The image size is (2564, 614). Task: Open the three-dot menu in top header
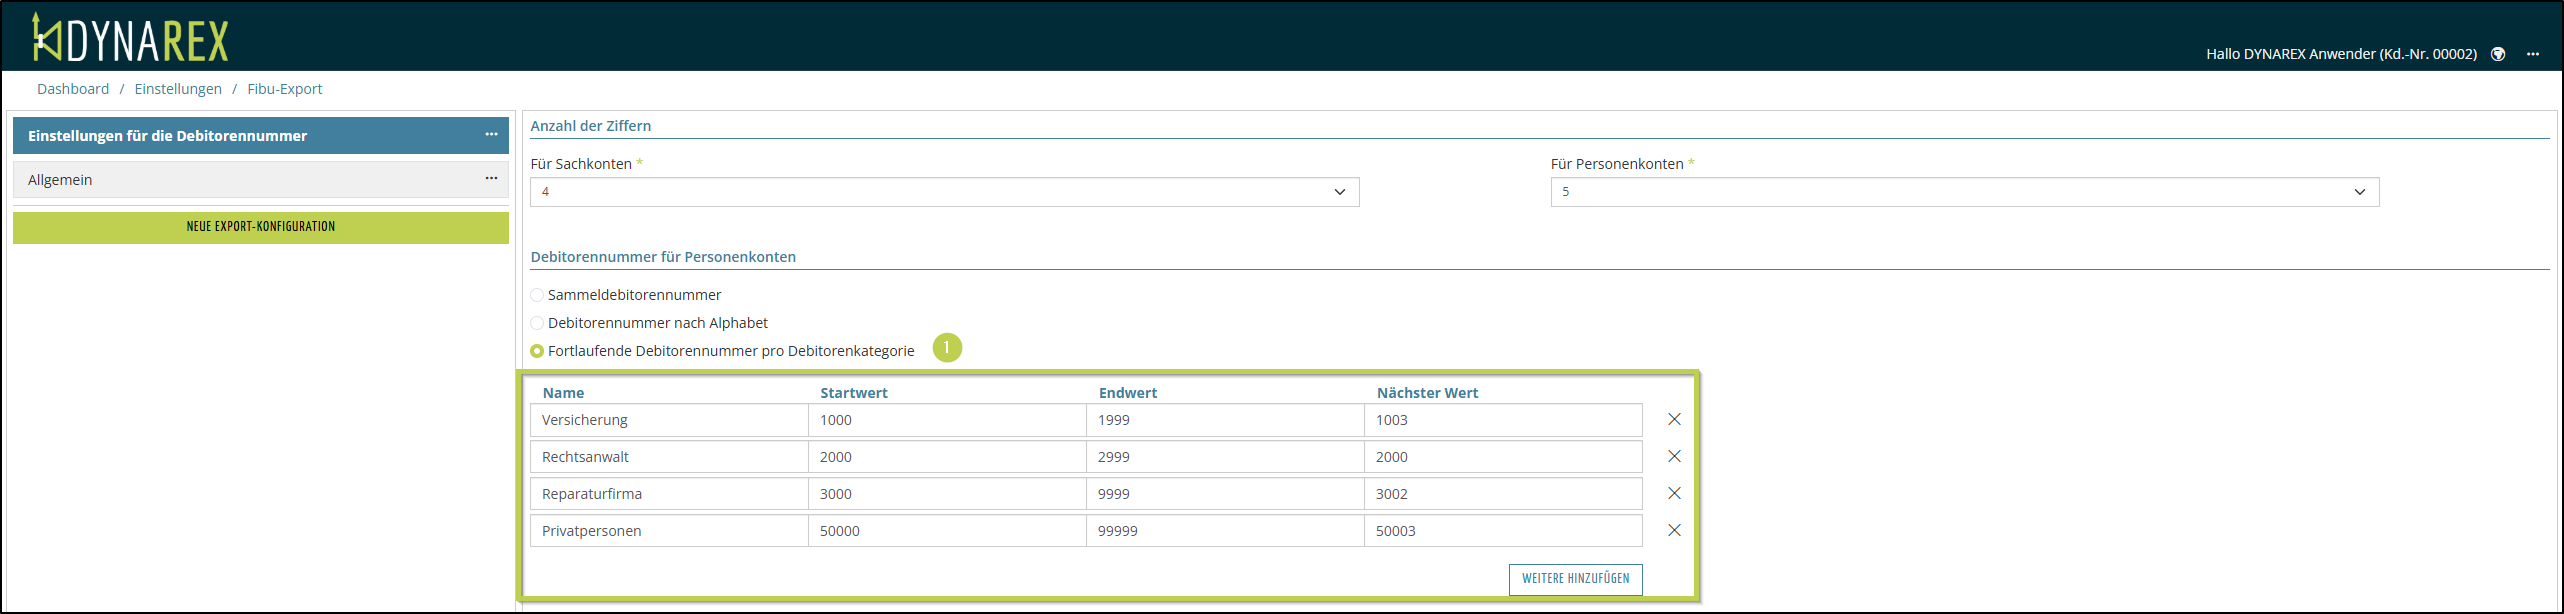point(2533,54)
